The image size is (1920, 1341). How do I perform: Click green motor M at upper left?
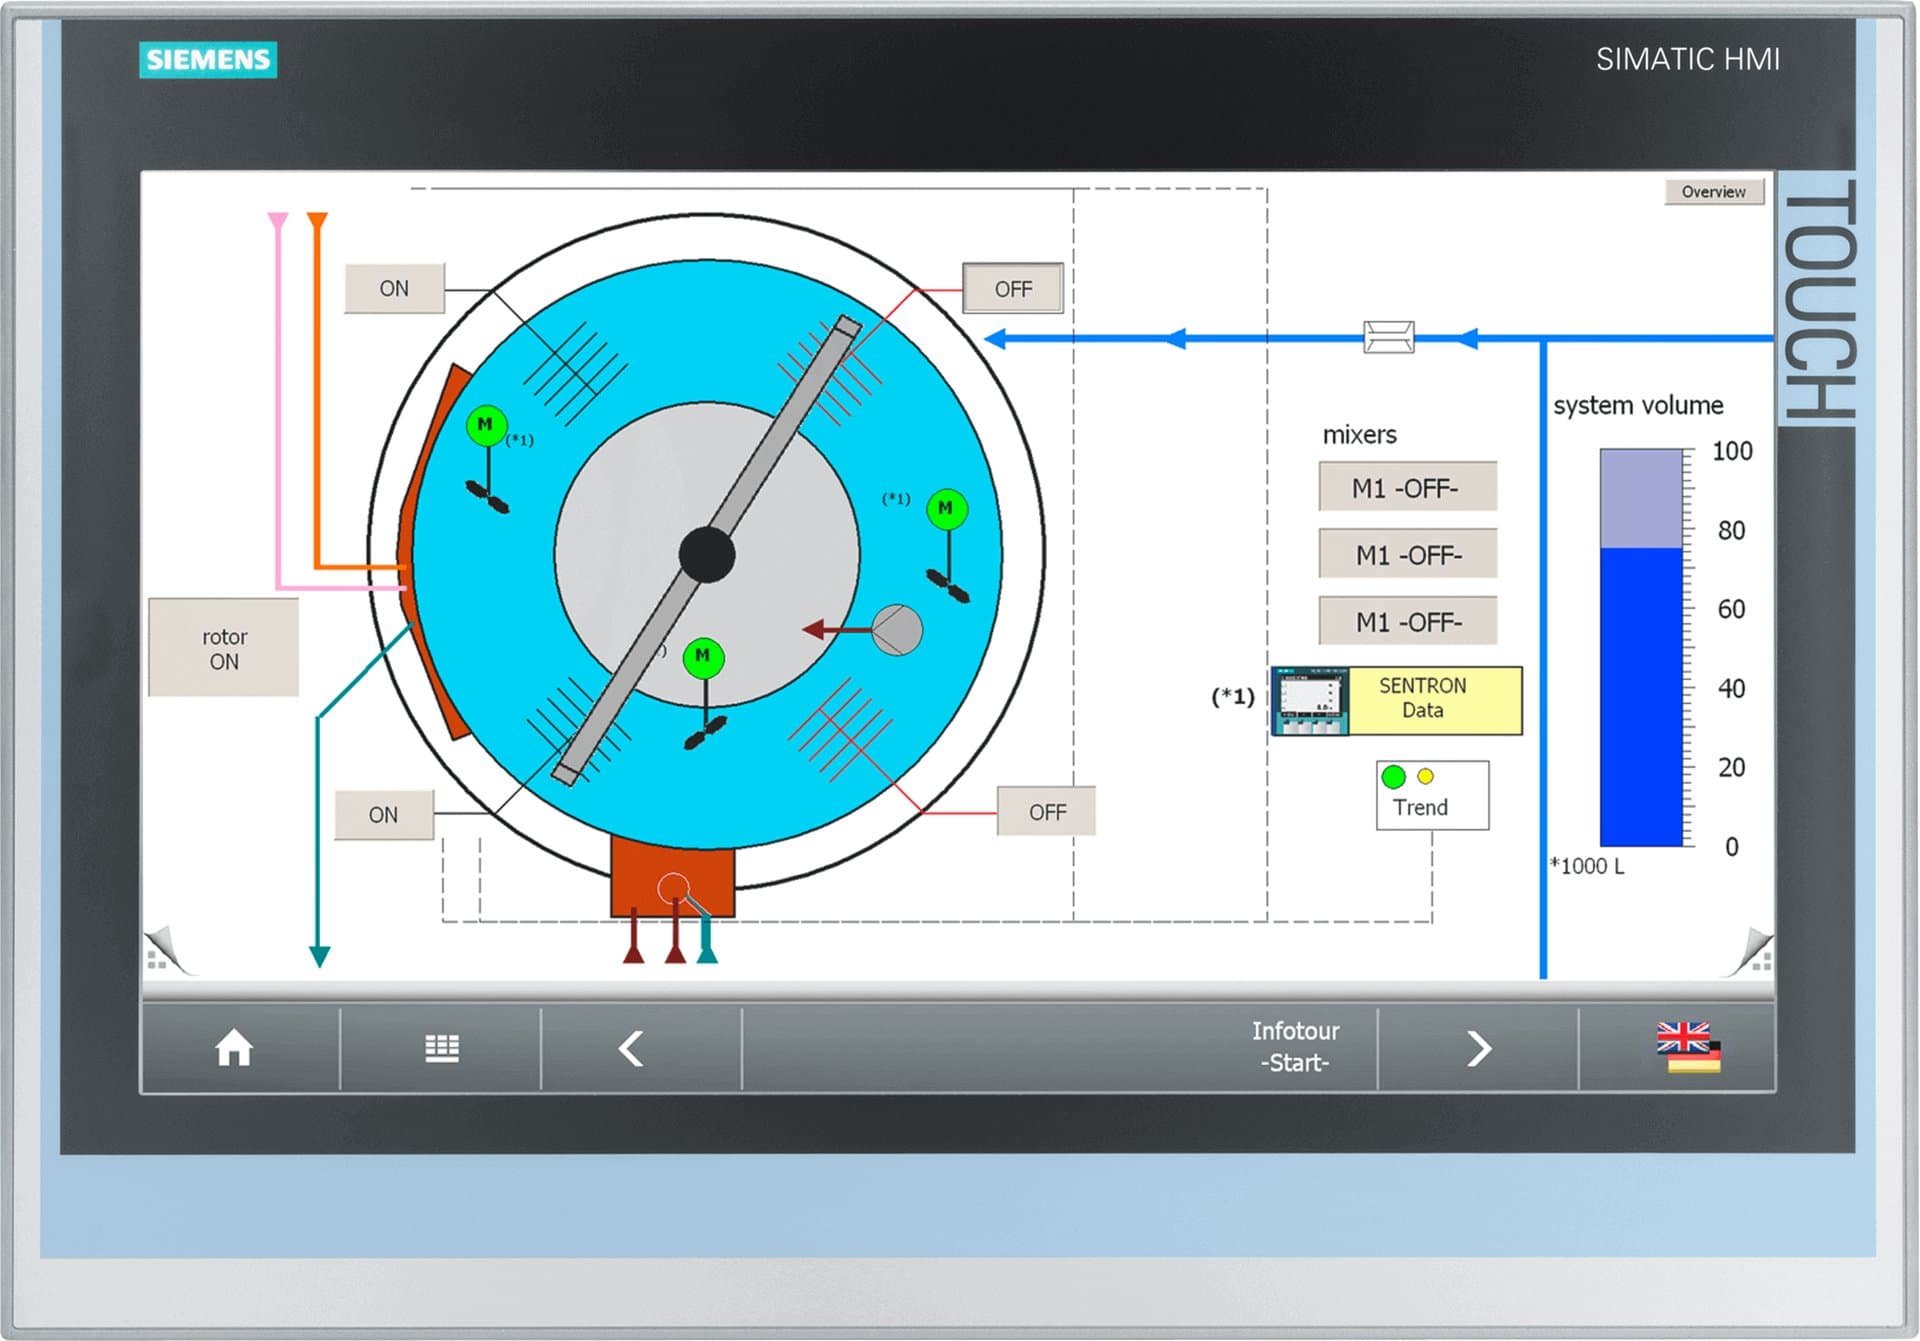pyautogui.click(x=486, y=426)
